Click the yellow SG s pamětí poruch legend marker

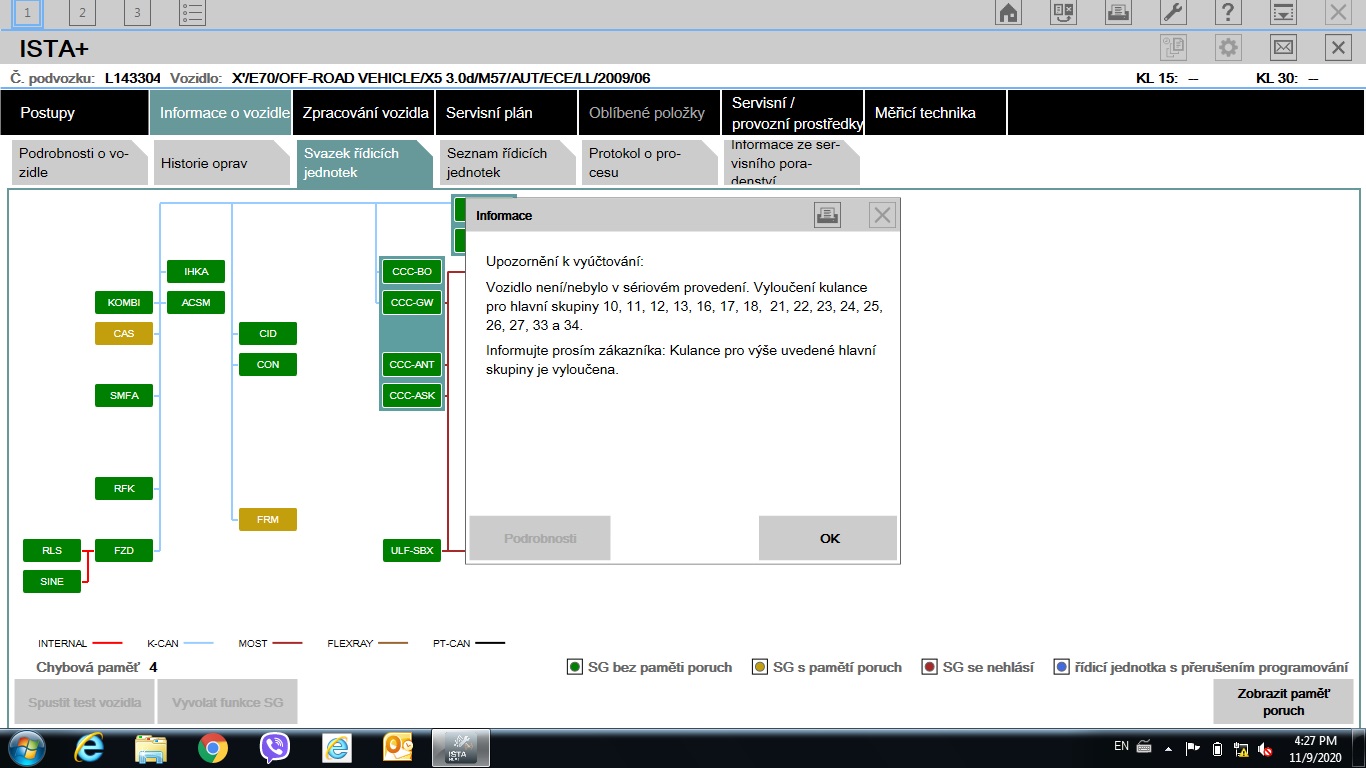760,667
